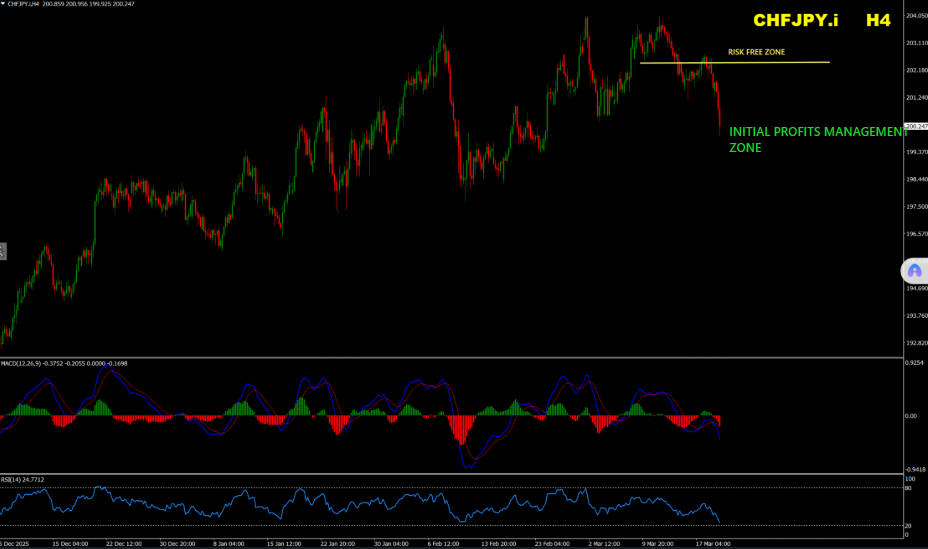Viewport: 928px width, 549px height.
Task: Click the 17 Mar 04:00 time label
Action: coord(715,544)
